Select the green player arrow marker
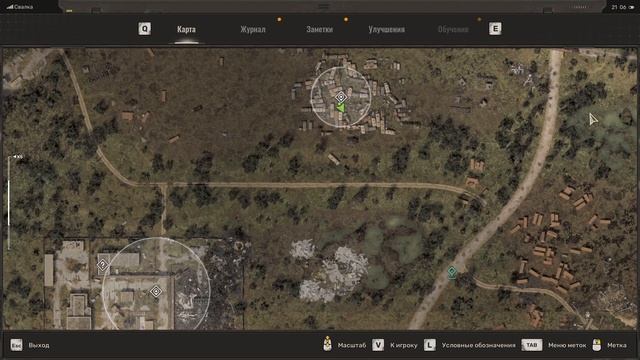Viewport: 640px width, 360px height. 340,108
